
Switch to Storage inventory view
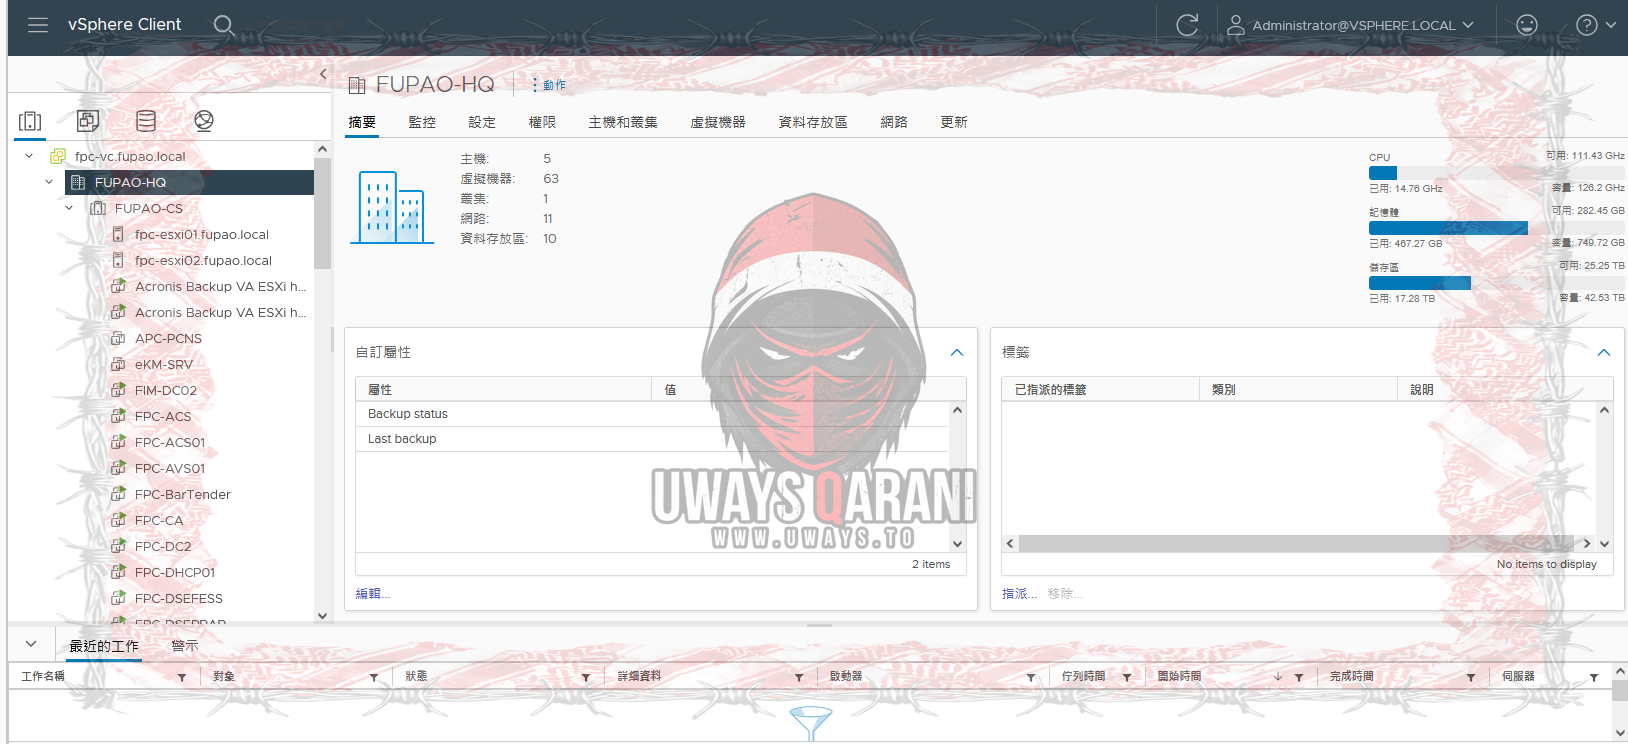click(x=146, y=121)
